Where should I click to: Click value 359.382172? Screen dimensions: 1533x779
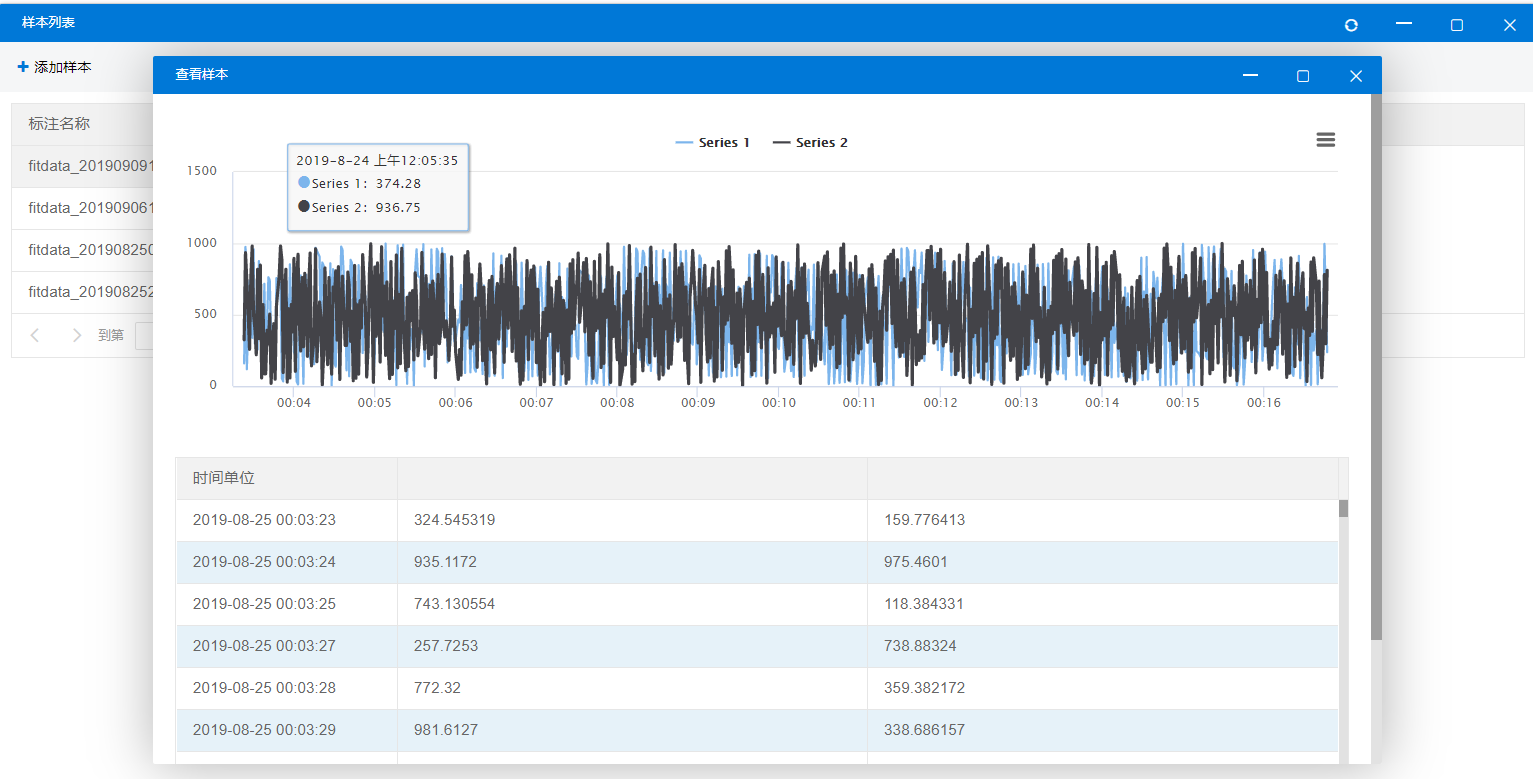click(925, 688)
